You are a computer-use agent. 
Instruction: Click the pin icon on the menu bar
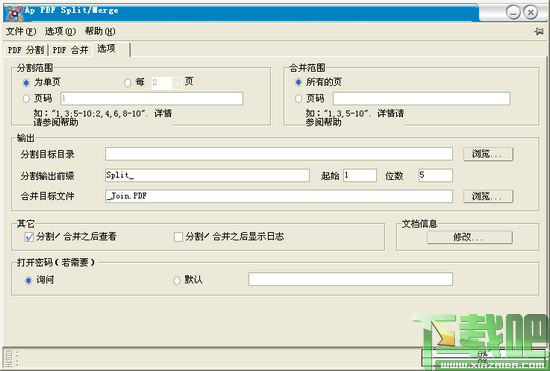click(x=539, y=32)
